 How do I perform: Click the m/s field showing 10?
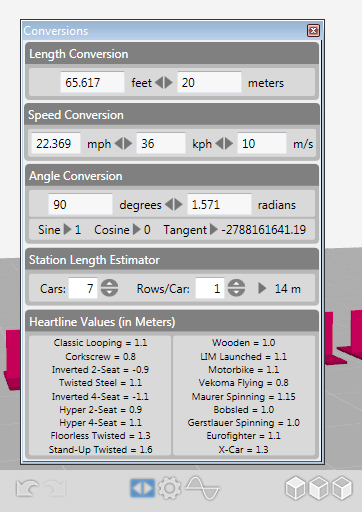262,143
